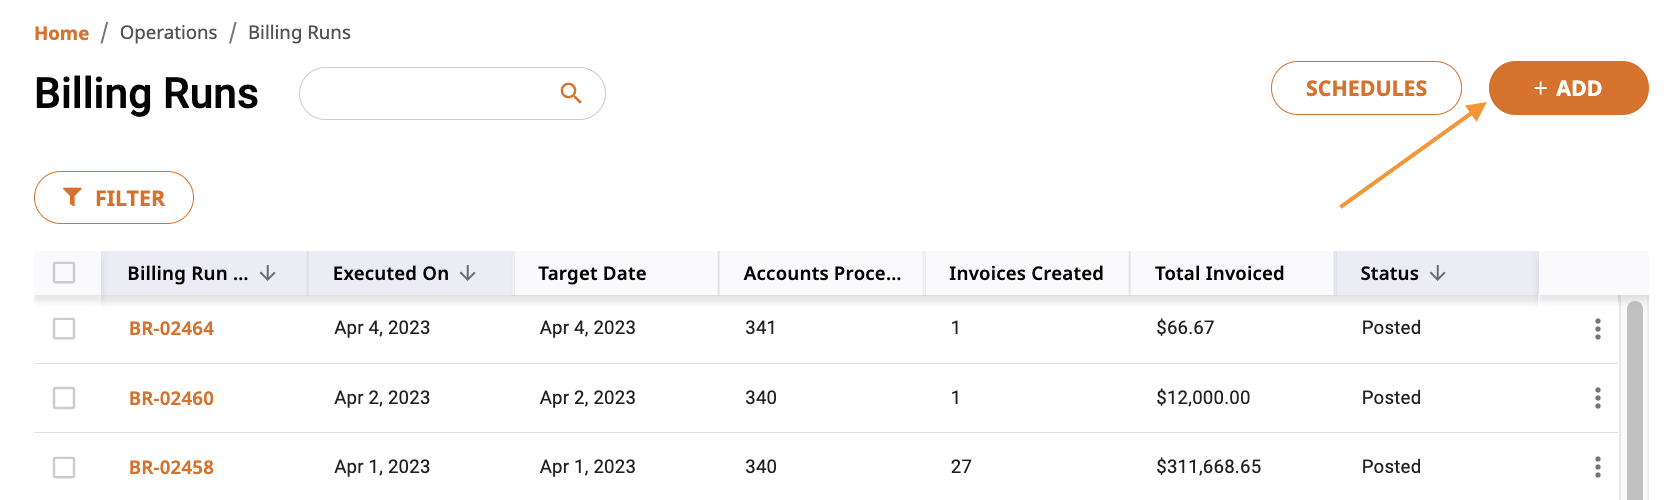The image size is (1666, 500).
Task: Navigate to Operations breadcrumb
Action: point(168,33)
